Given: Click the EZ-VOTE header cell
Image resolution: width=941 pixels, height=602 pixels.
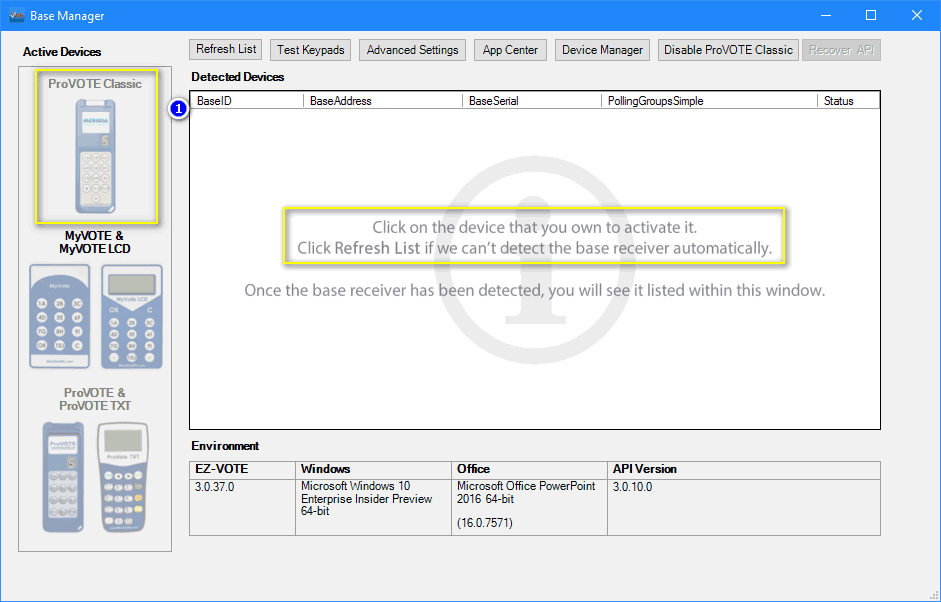Looking at the screenshot, I should tap(242, 470).
